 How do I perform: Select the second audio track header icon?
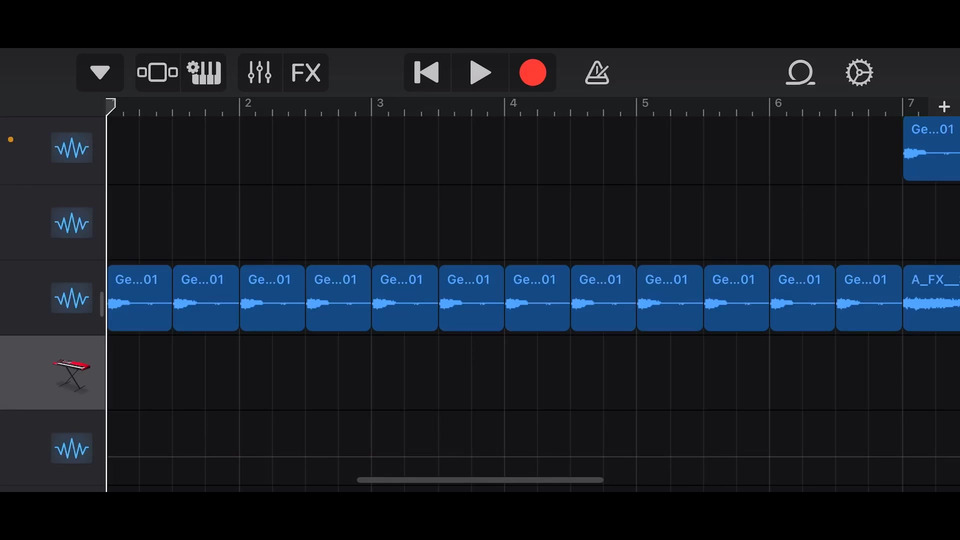click(72, 223)
